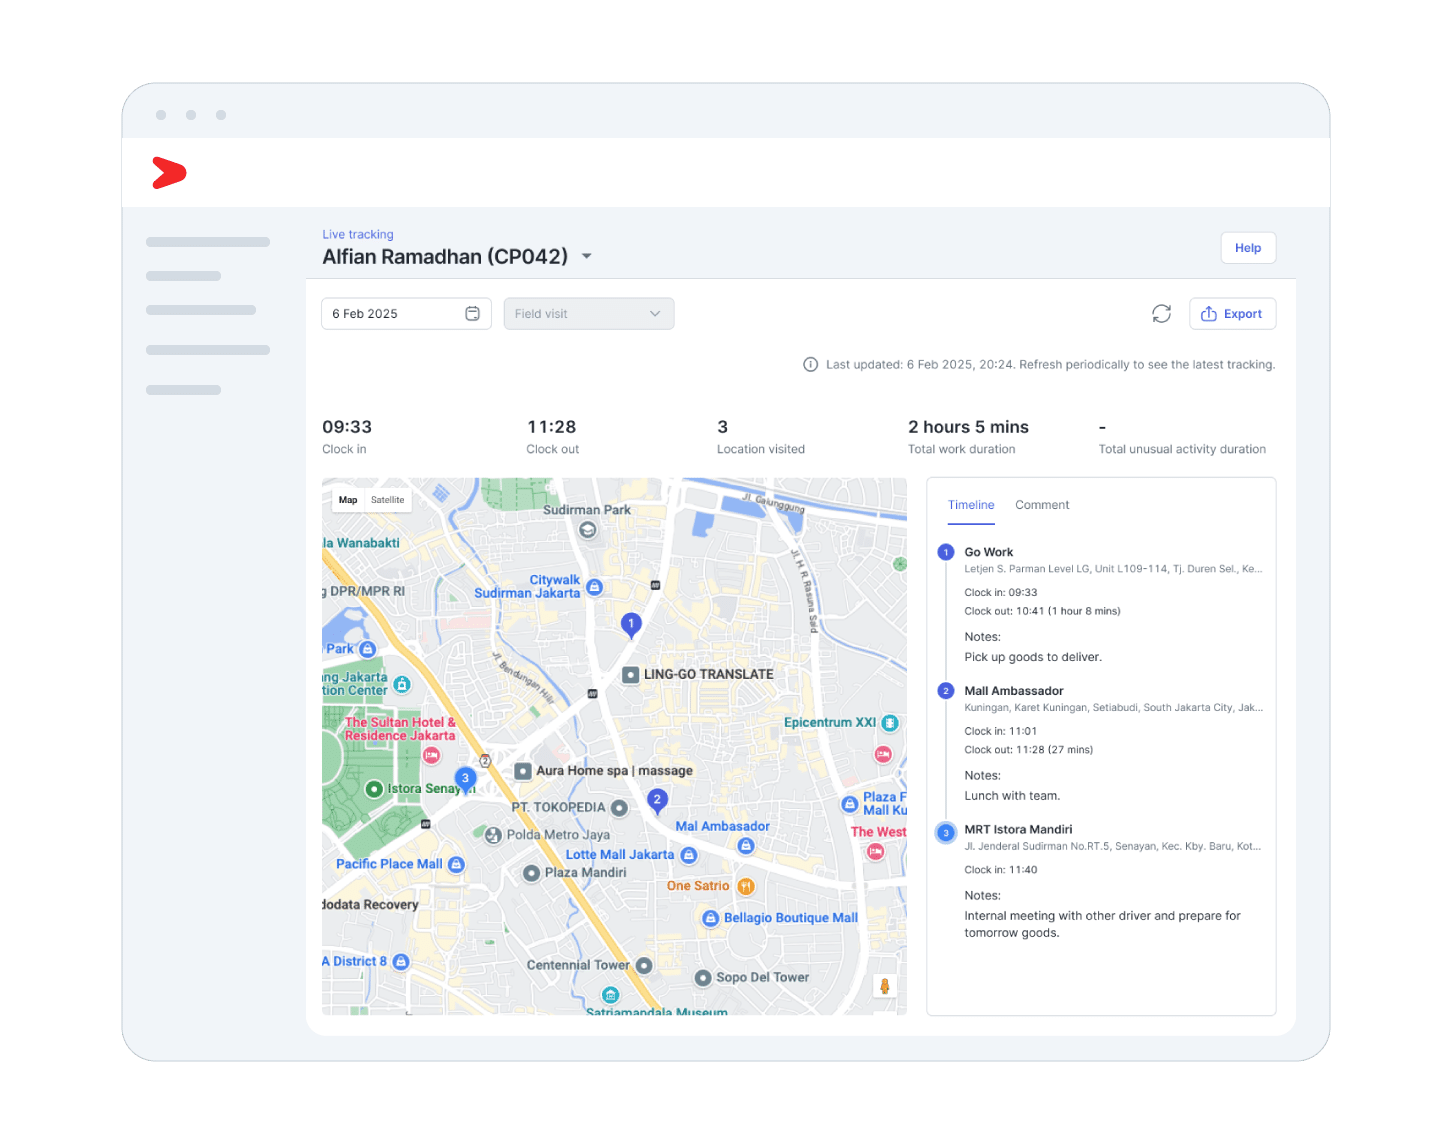This screenshot has height=1144, width=1452.
Task: Select the Map view toggle
Action: 348,500
